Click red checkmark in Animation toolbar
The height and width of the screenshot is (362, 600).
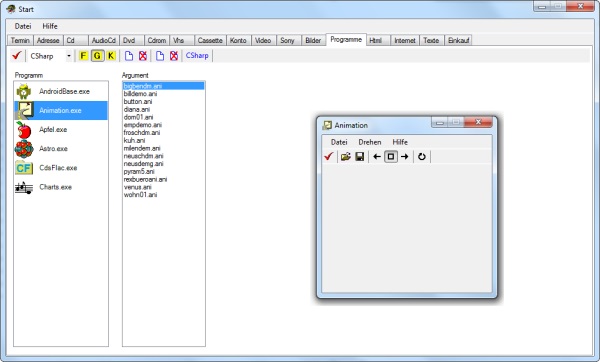(329, 157)
